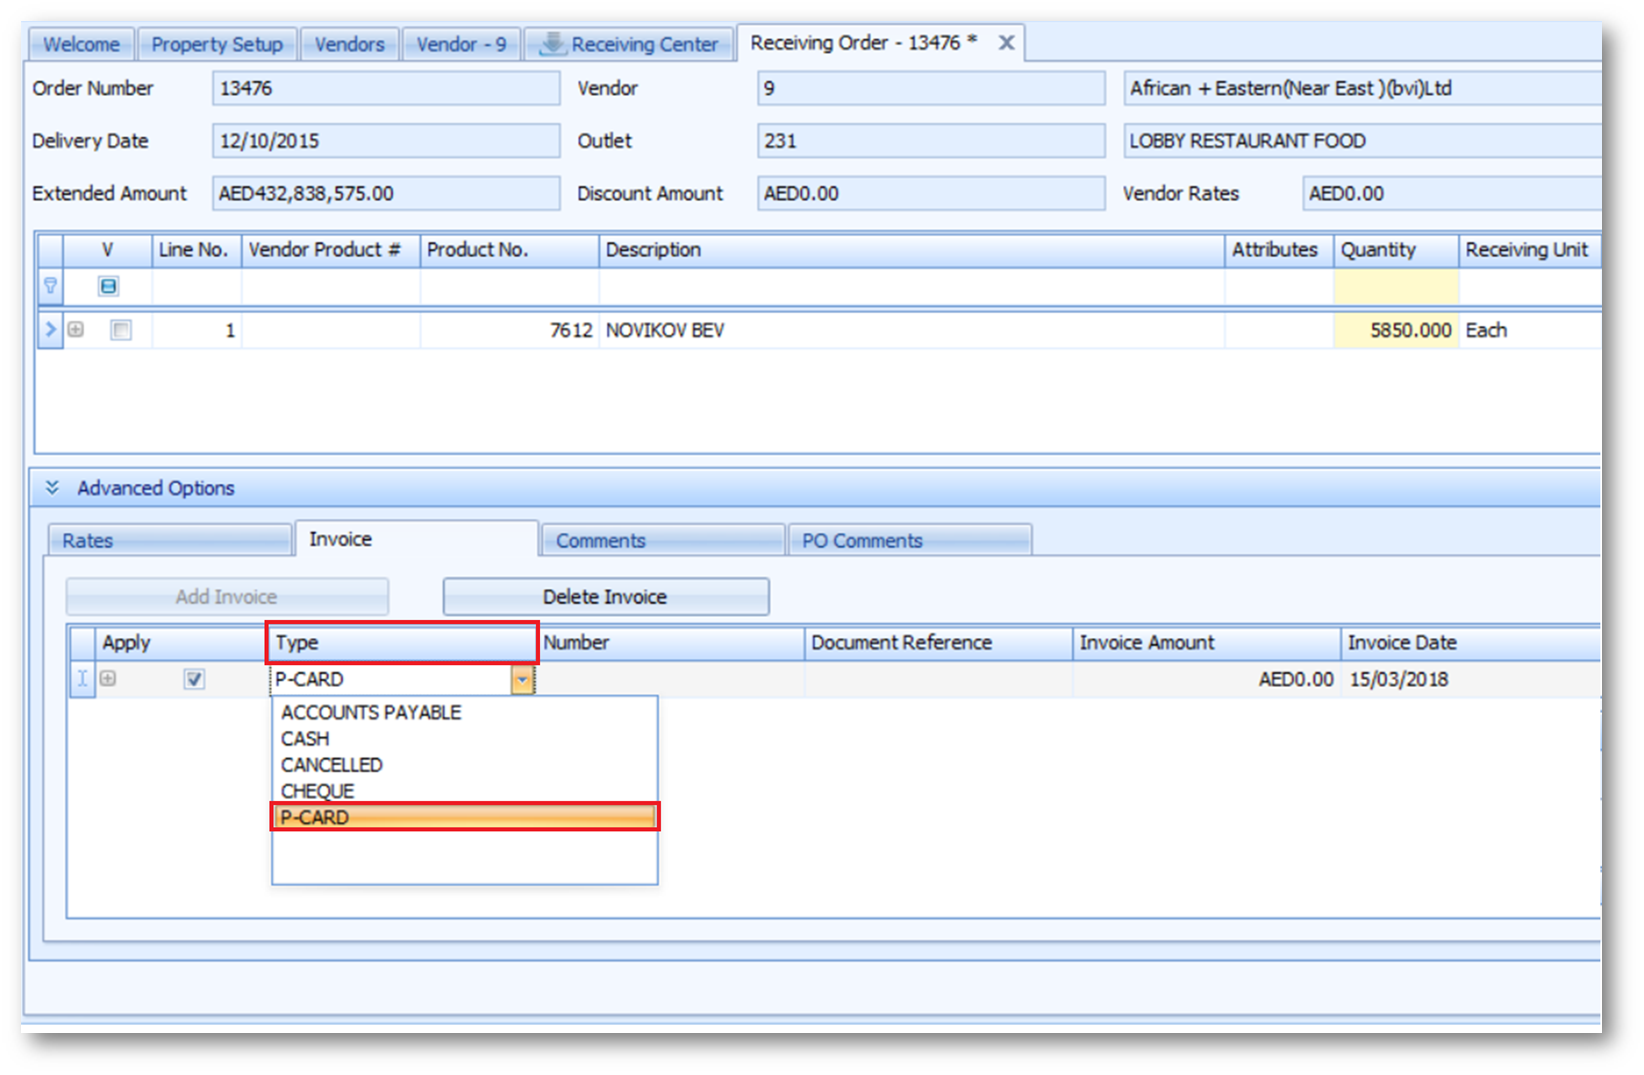Click the filter funnel icon in grid
The image size is (1644, 1075).
[x=50, y=286]
